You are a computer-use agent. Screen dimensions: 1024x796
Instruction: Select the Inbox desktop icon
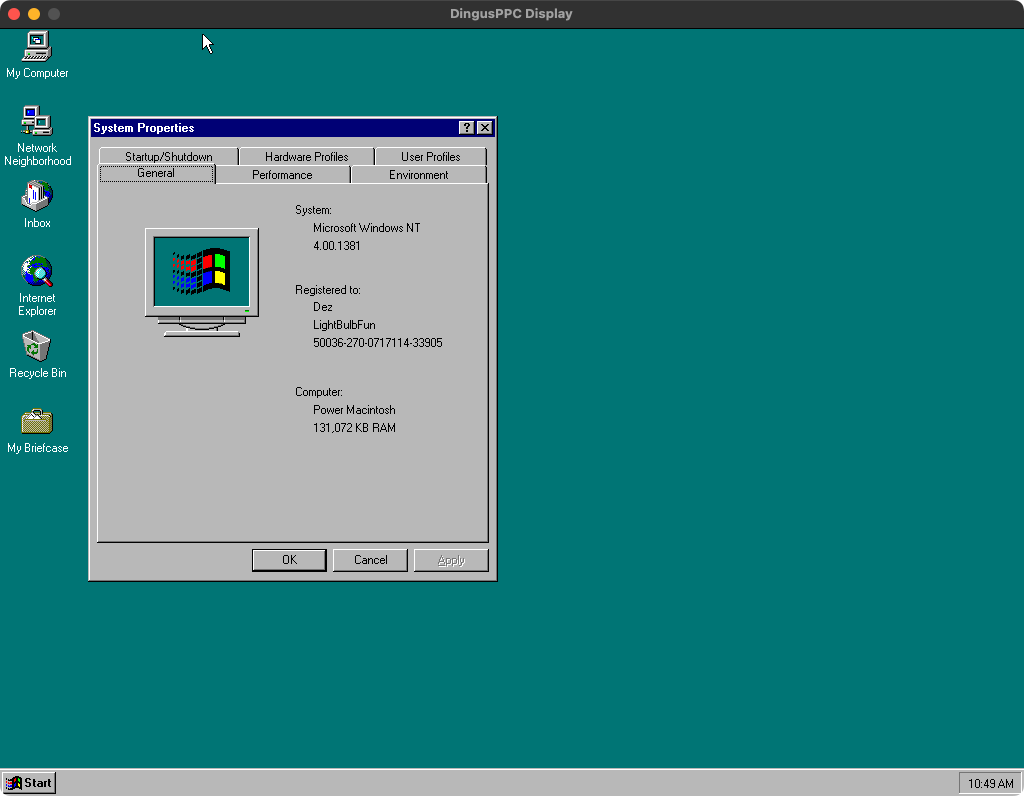click(x=37, y=204)
